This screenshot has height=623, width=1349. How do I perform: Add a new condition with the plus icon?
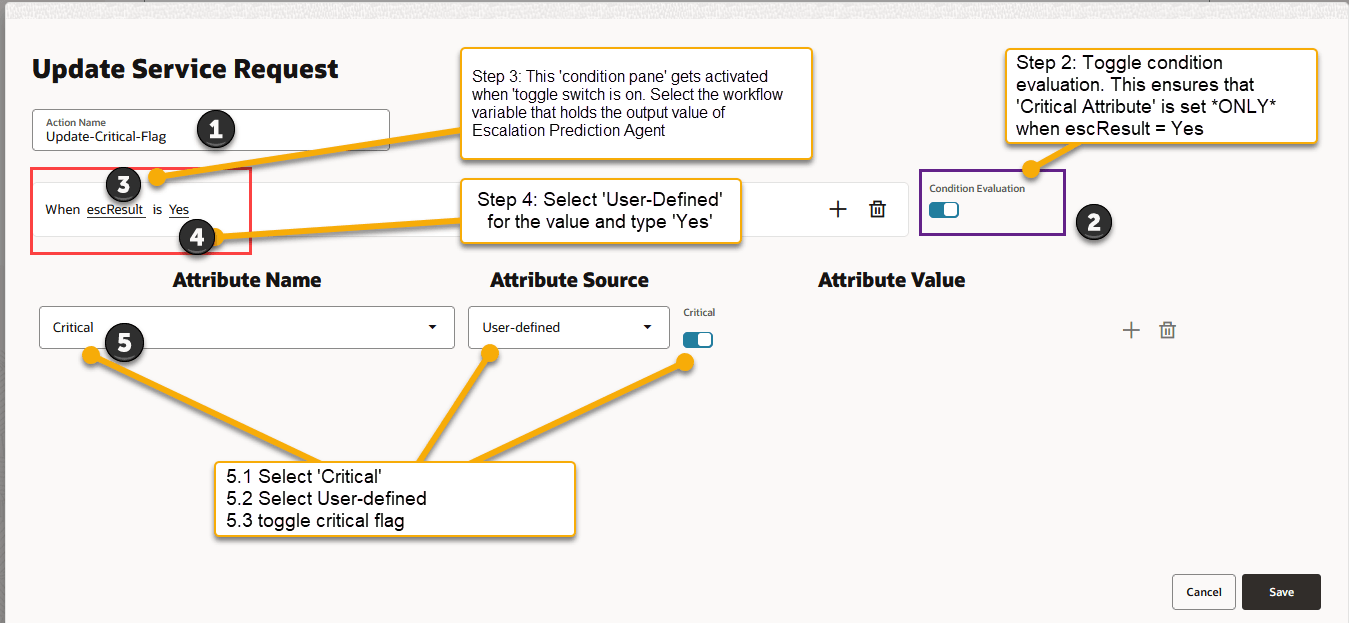click(x=838, y=209)
